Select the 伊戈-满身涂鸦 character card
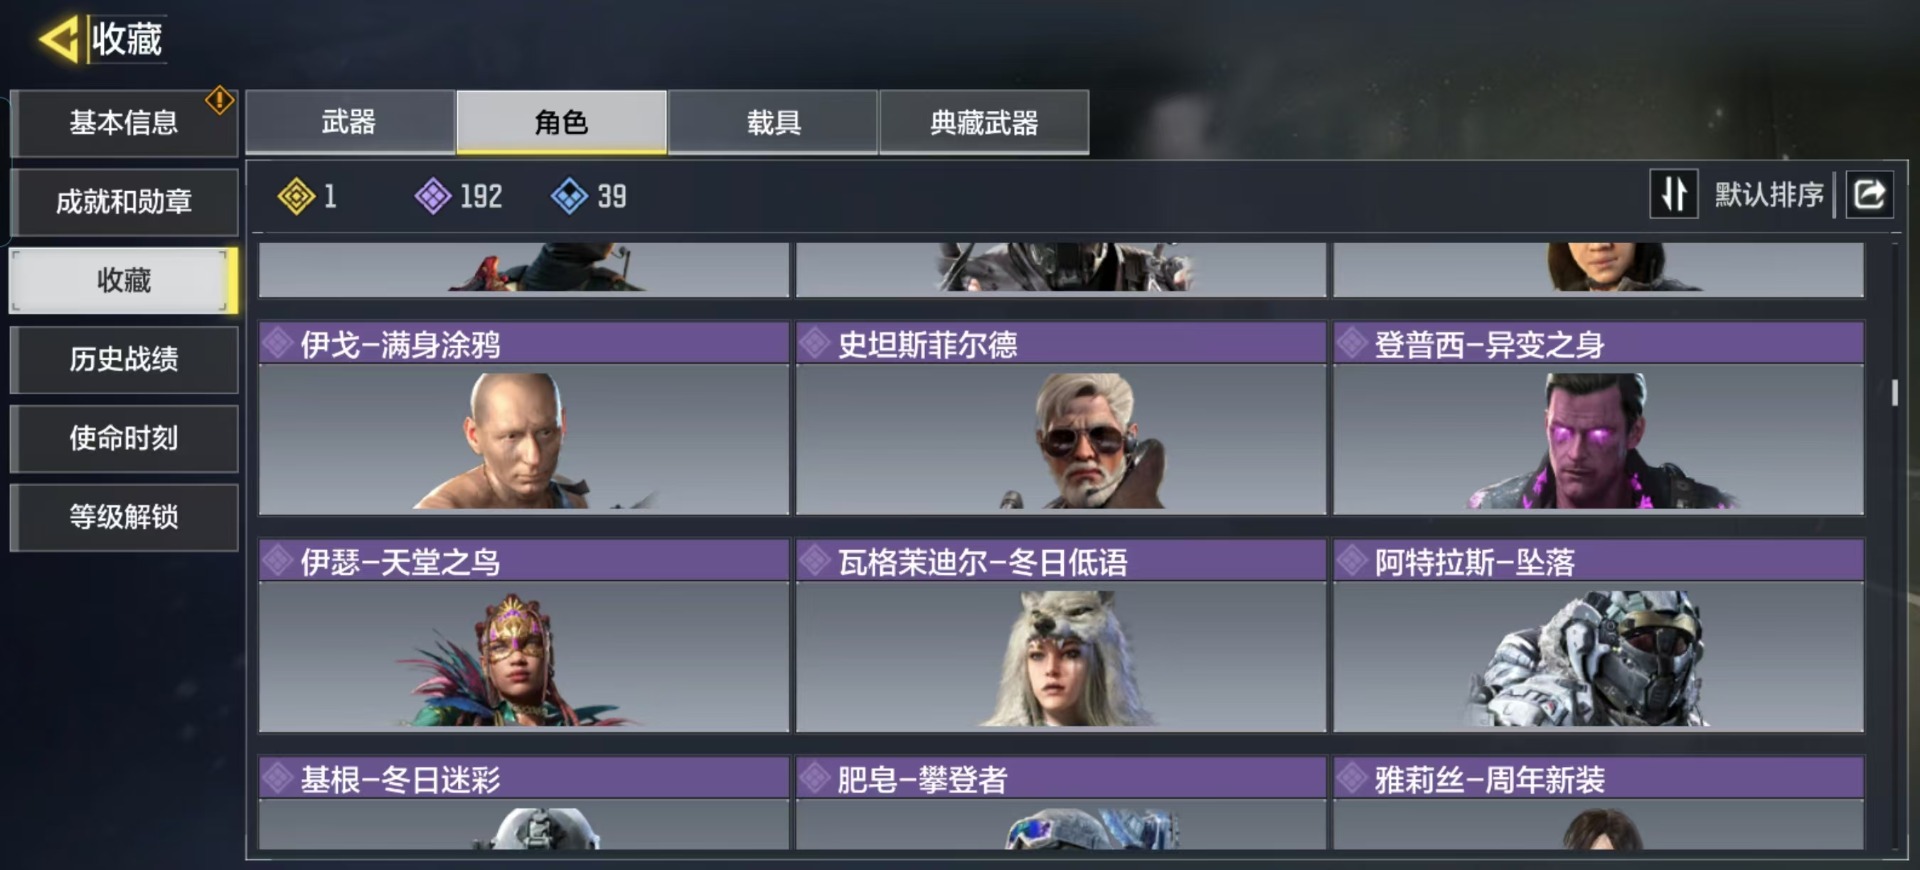This screenshot has width=1920, height=870. (524, 418)
